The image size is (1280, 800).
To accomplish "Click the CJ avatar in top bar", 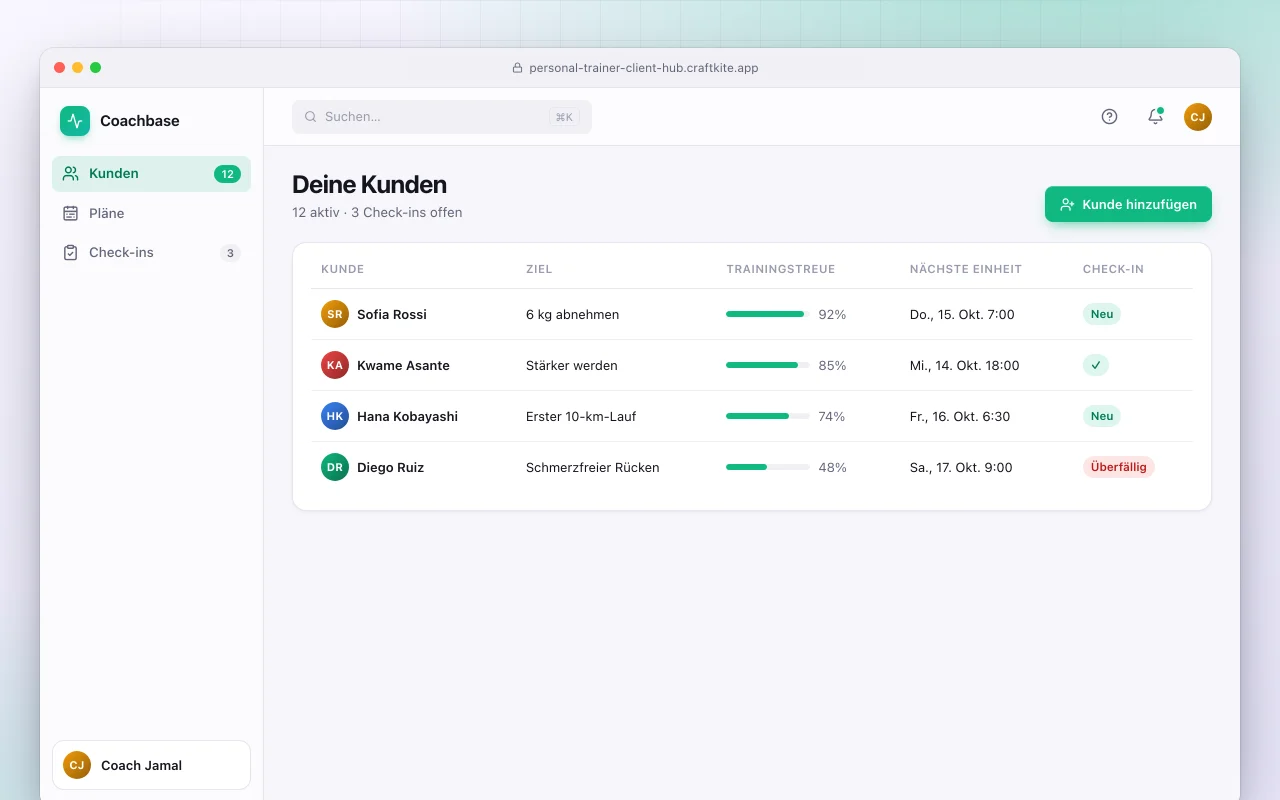I will click(1198, 117).
